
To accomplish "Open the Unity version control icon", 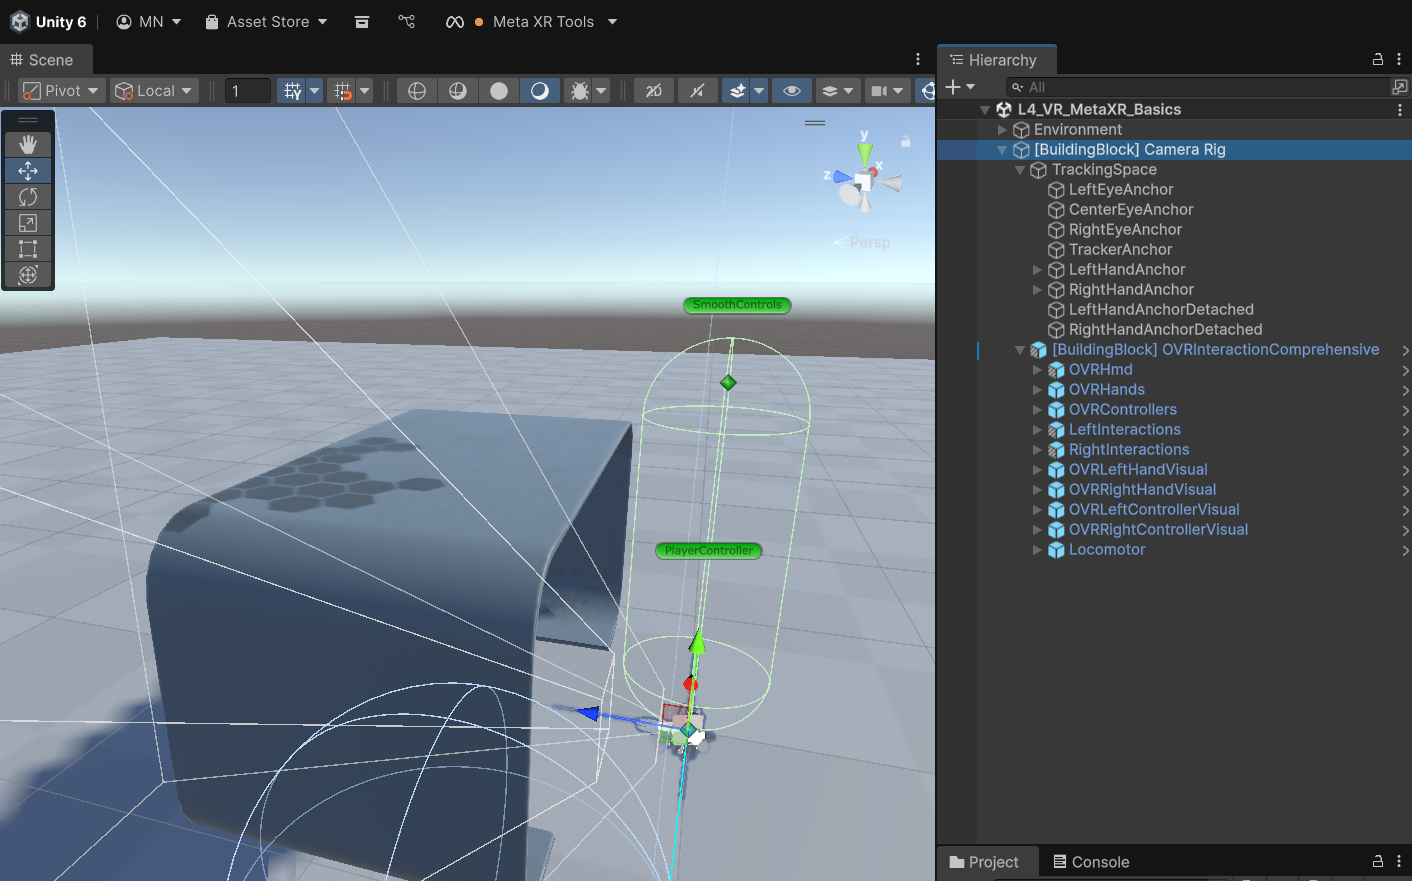I will tap(406, 21).
